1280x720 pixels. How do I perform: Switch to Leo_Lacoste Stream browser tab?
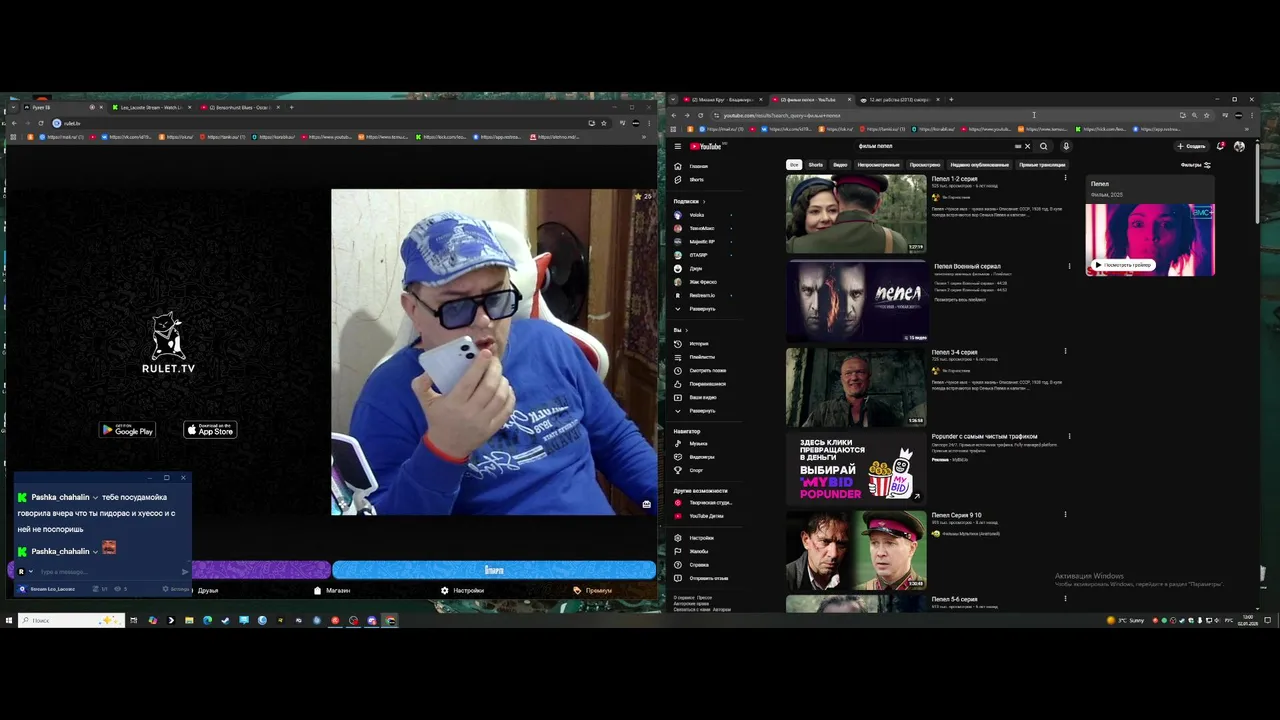click(150, 107)
